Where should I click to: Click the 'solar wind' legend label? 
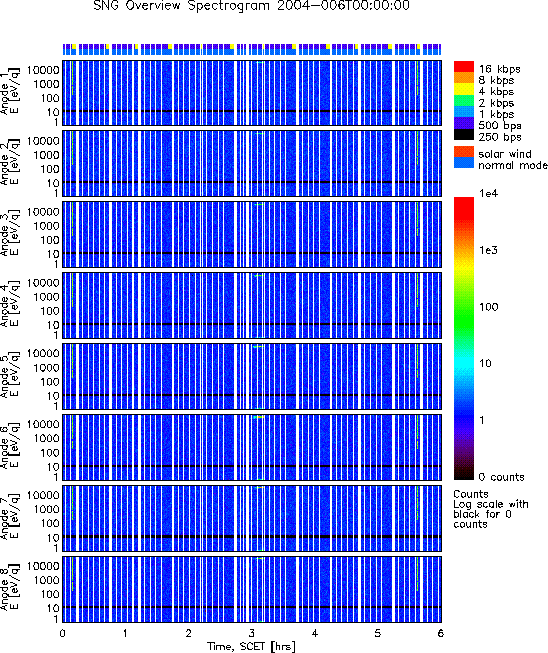505,154
